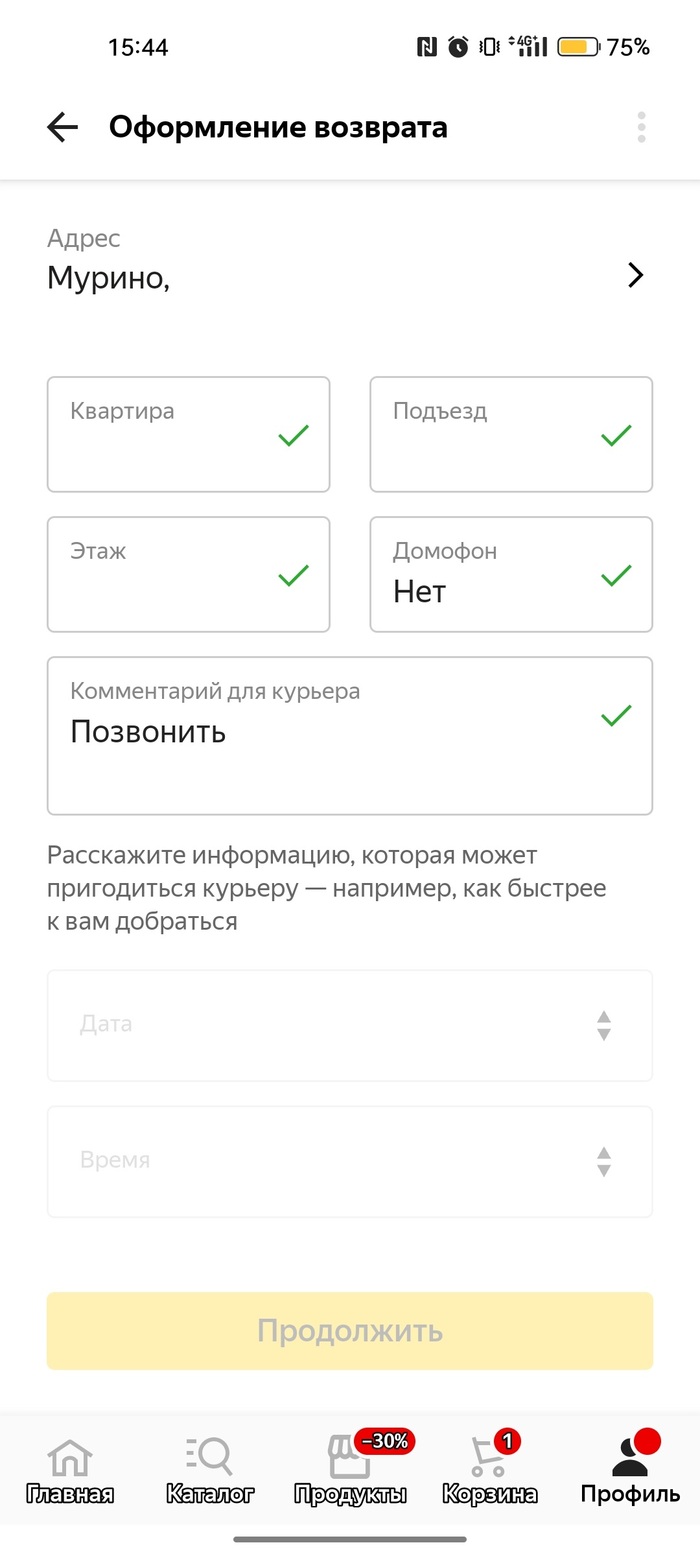Screen dimensions: 700x1556
Task: Tap the Продолжить button
Action: (x=350, y=1331)
